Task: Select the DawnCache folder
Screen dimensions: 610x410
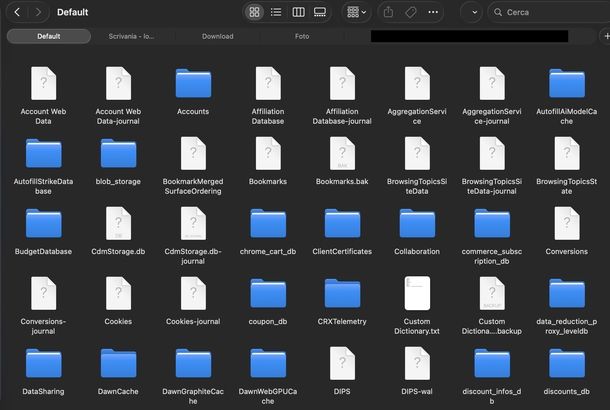Action: coord(118,371)
